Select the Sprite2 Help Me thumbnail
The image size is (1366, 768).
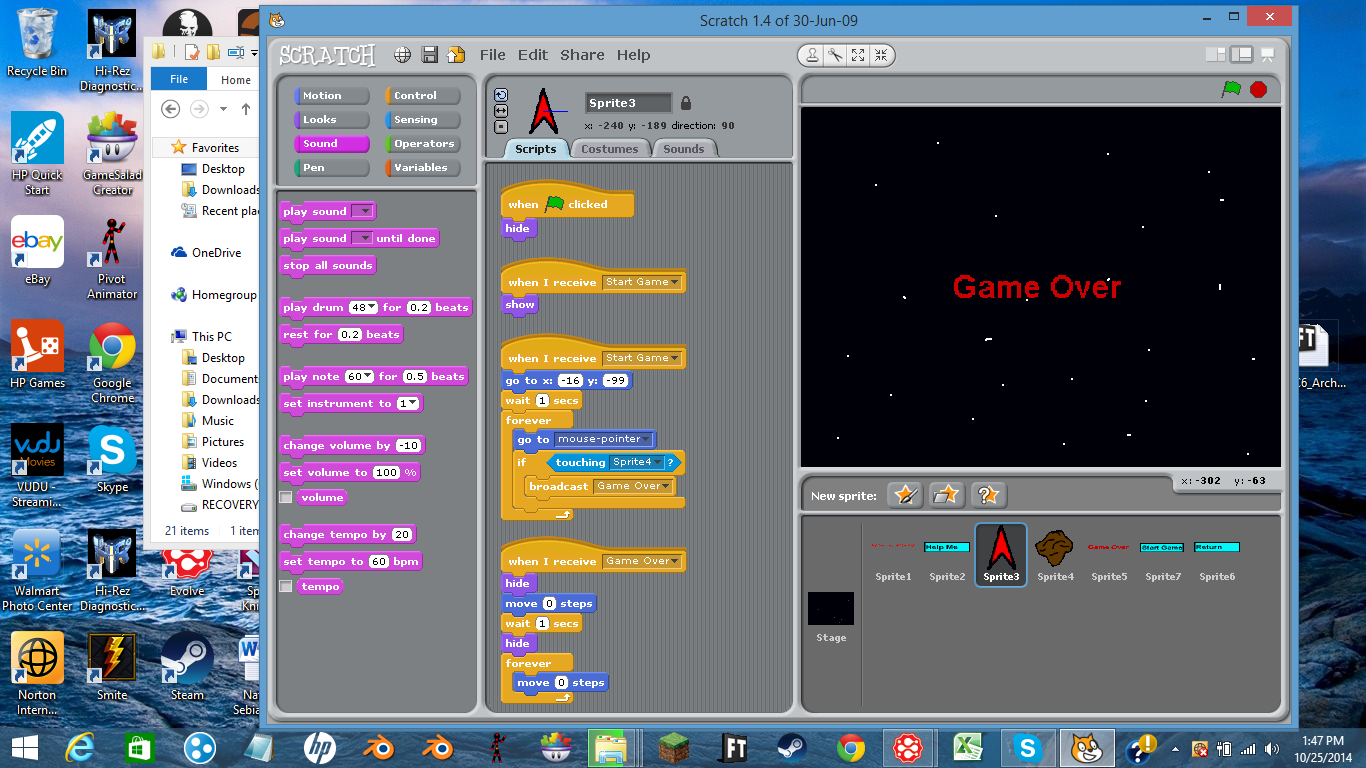pyautogui.click(x=947, y=553)
